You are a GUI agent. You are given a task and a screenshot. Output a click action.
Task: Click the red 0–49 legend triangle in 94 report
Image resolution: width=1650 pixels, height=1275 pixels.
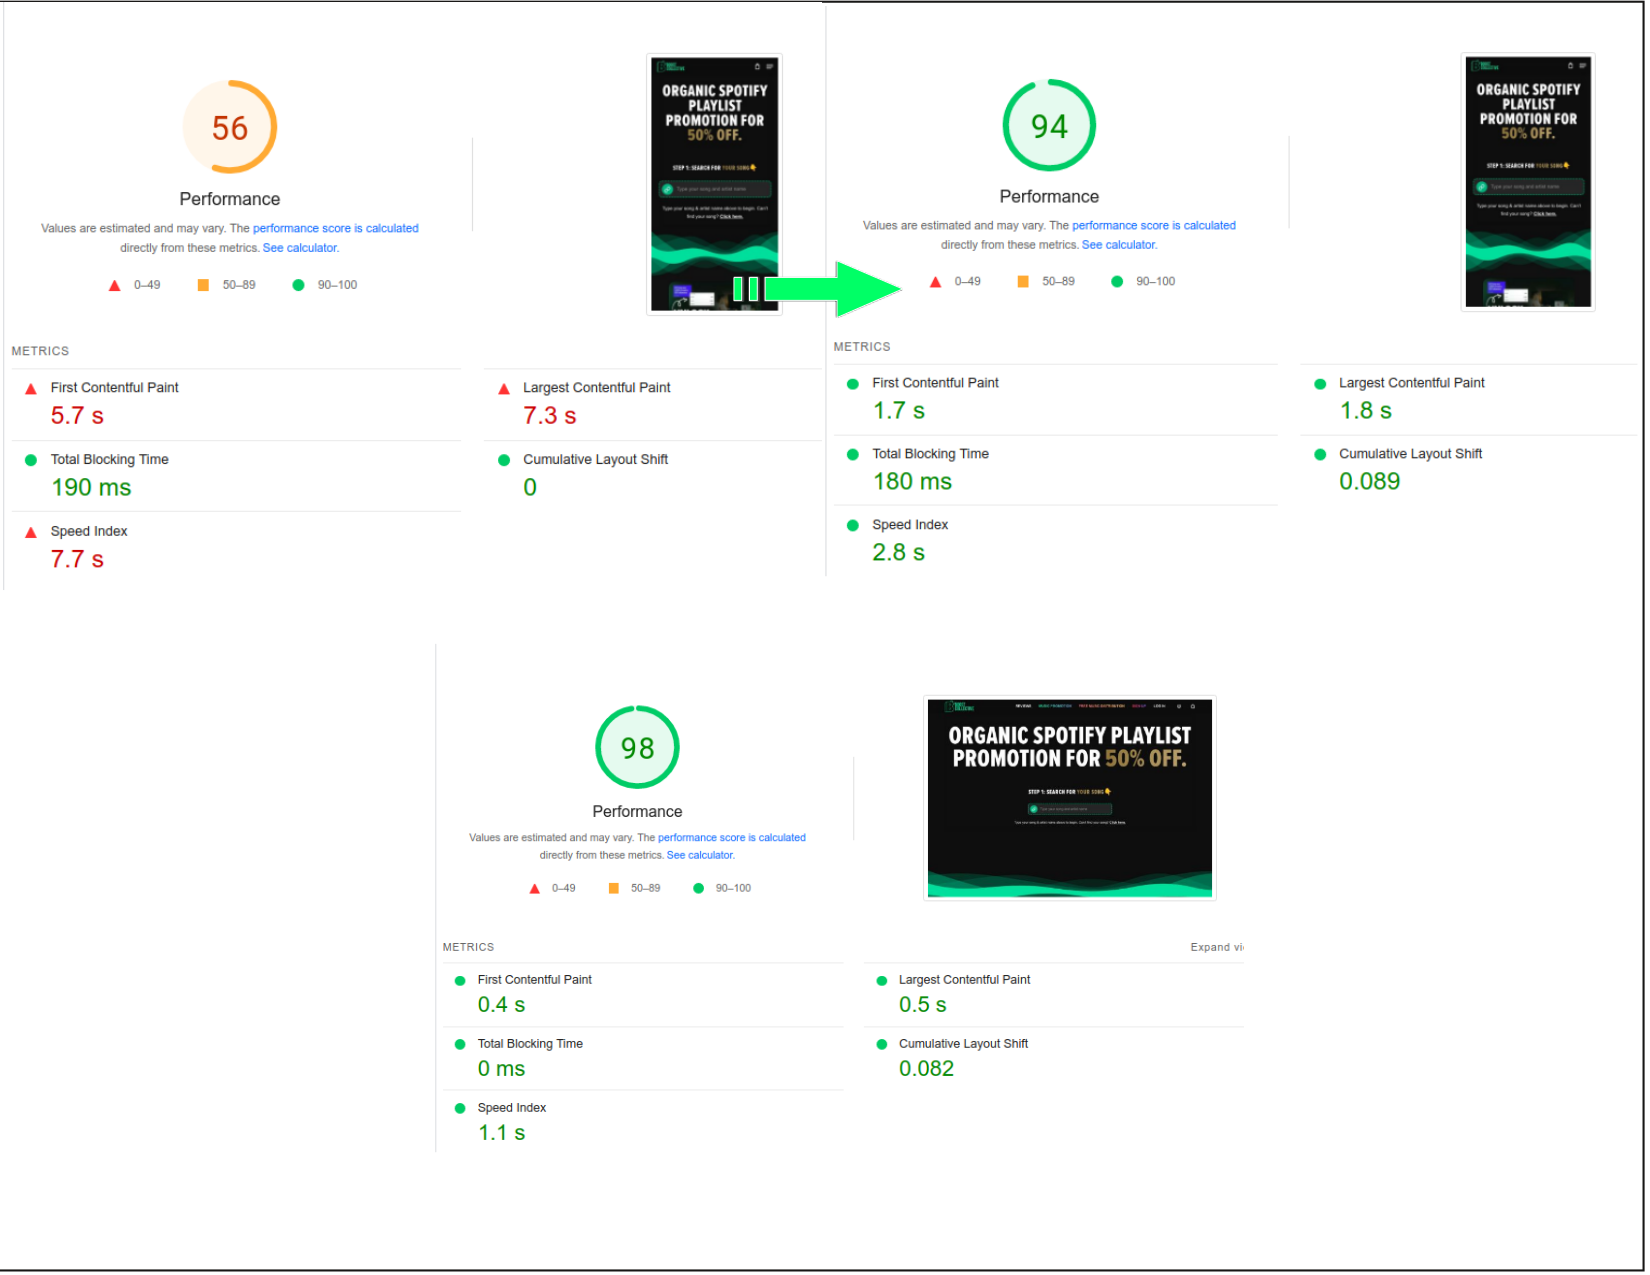click(x=935, y=282)
